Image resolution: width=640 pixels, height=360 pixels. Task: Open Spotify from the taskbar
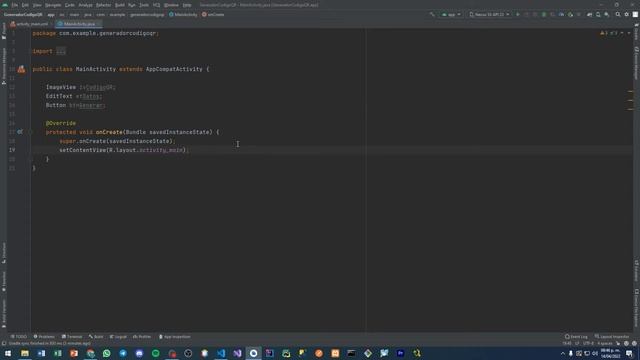tap(156, 353)
